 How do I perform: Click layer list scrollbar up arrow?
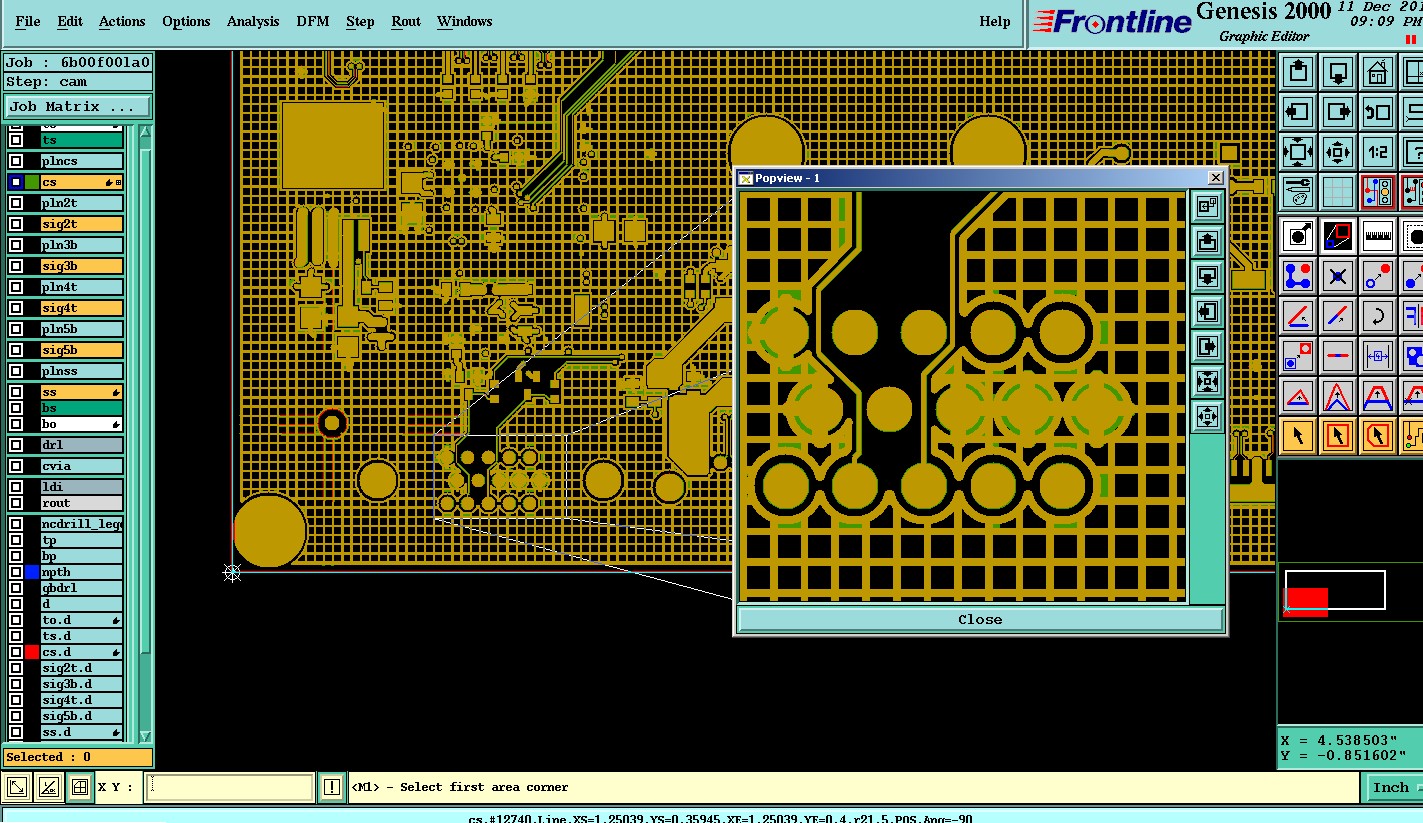145,132
